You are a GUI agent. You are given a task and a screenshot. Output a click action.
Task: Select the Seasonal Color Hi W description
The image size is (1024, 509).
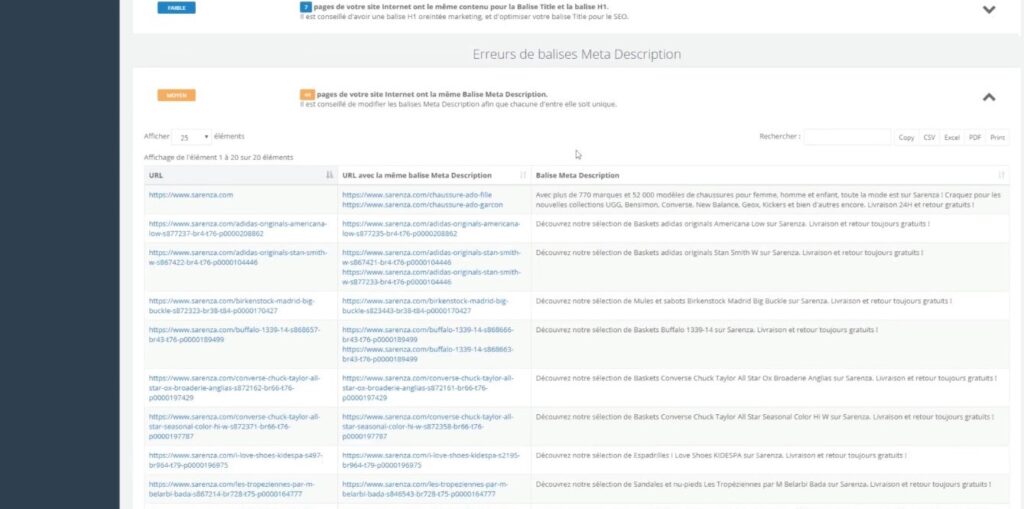coord(764,417)
